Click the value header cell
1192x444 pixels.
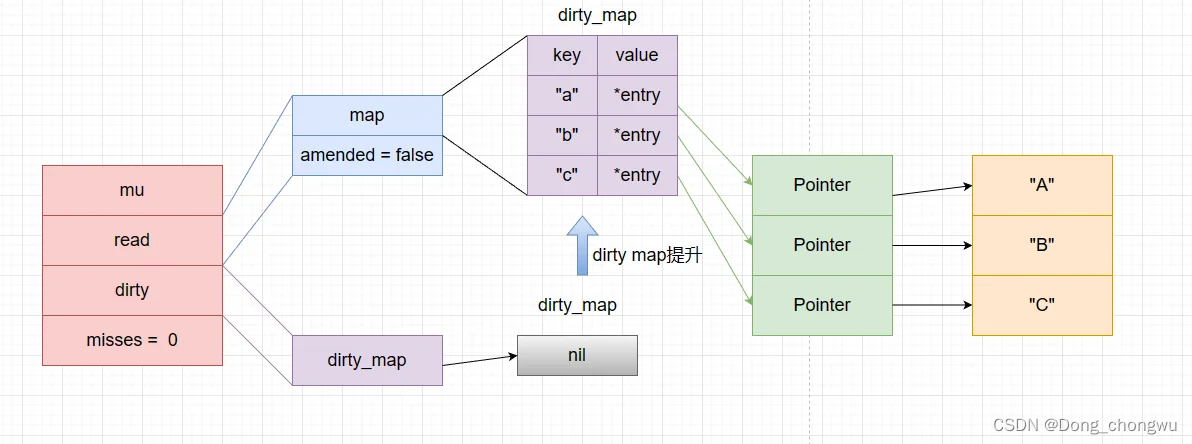[x=637, y=56]
